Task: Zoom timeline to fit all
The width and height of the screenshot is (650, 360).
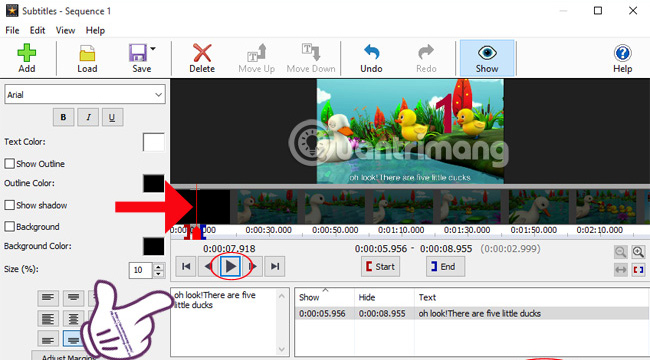Action: coord(621,270)
